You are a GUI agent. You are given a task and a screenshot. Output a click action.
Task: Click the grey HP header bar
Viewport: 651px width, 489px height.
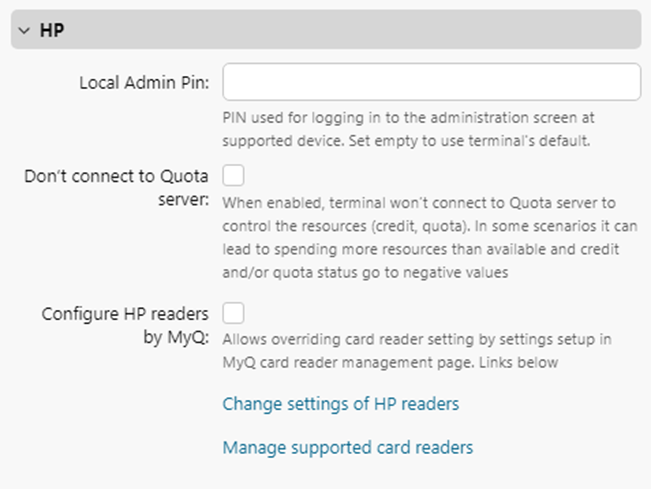(x=340, y=31)
